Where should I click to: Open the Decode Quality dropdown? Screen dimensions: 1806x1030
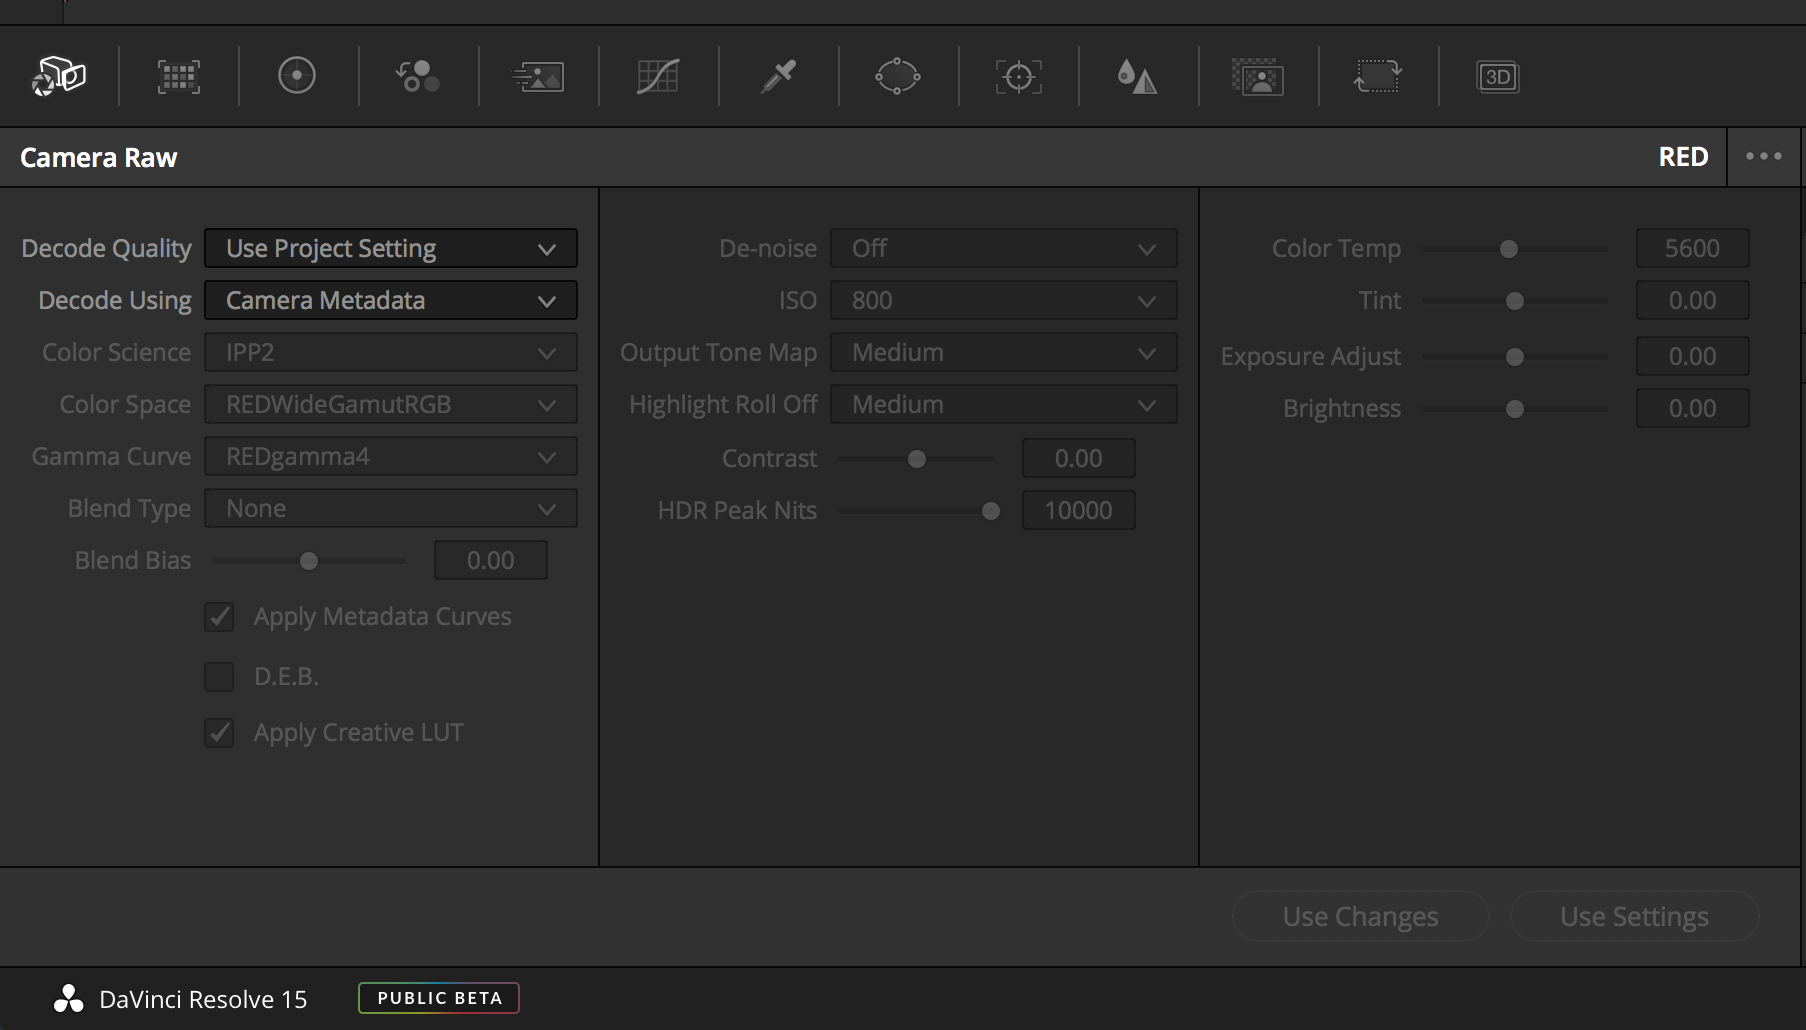pyautogui.click(x=391, y=248)
